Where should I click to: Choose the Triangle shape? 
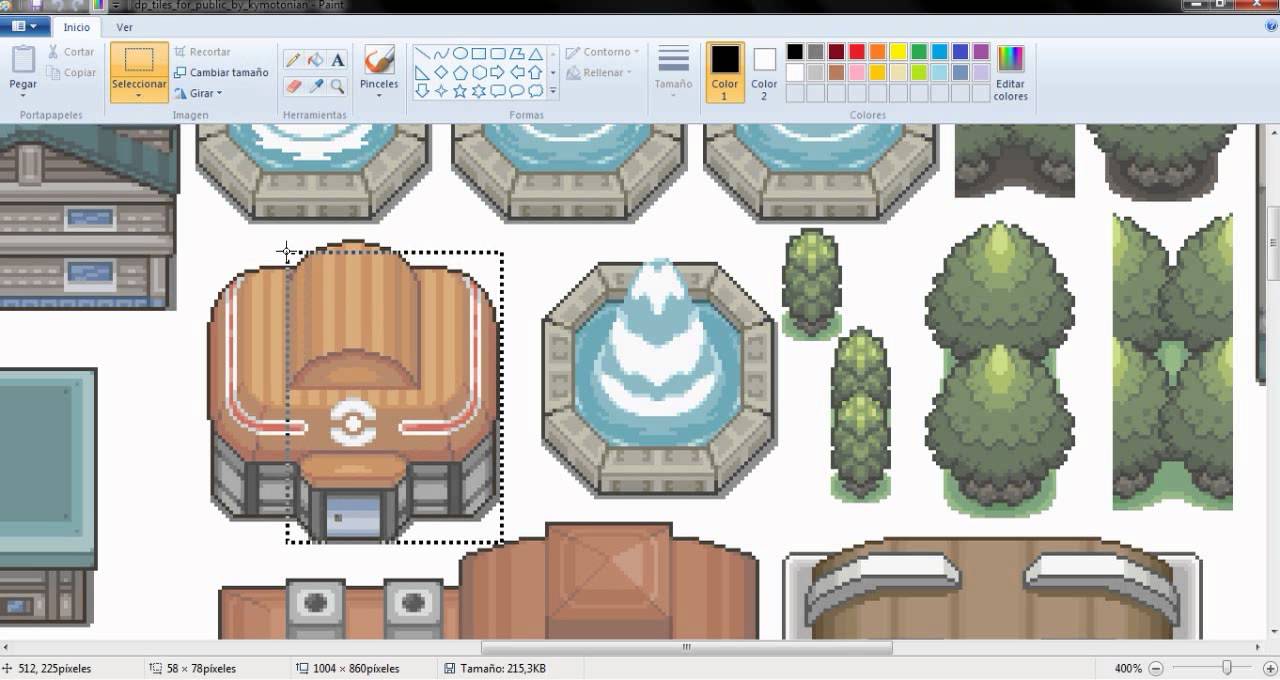(536, 54)
